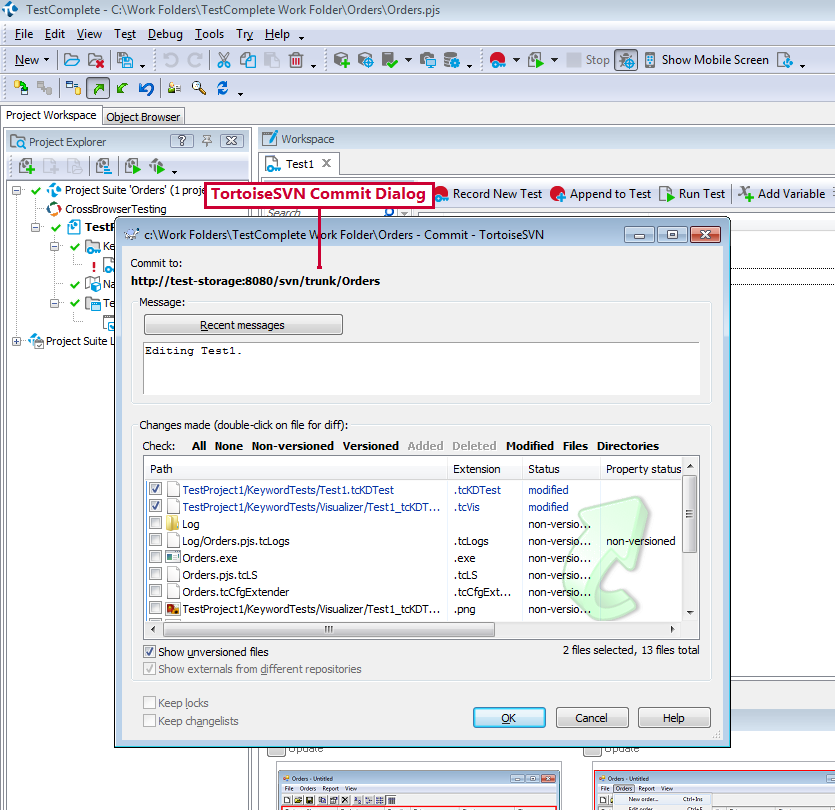Click the icon with green check mark in the main toolbar
835x810 pixels.
click(390, 60)
